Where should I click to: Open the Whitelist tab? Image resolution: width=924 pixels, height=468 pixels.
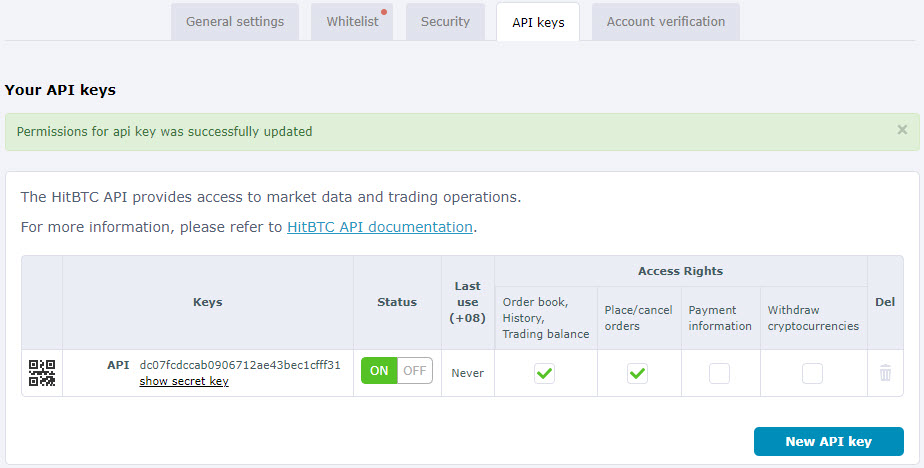click(352, 22)
